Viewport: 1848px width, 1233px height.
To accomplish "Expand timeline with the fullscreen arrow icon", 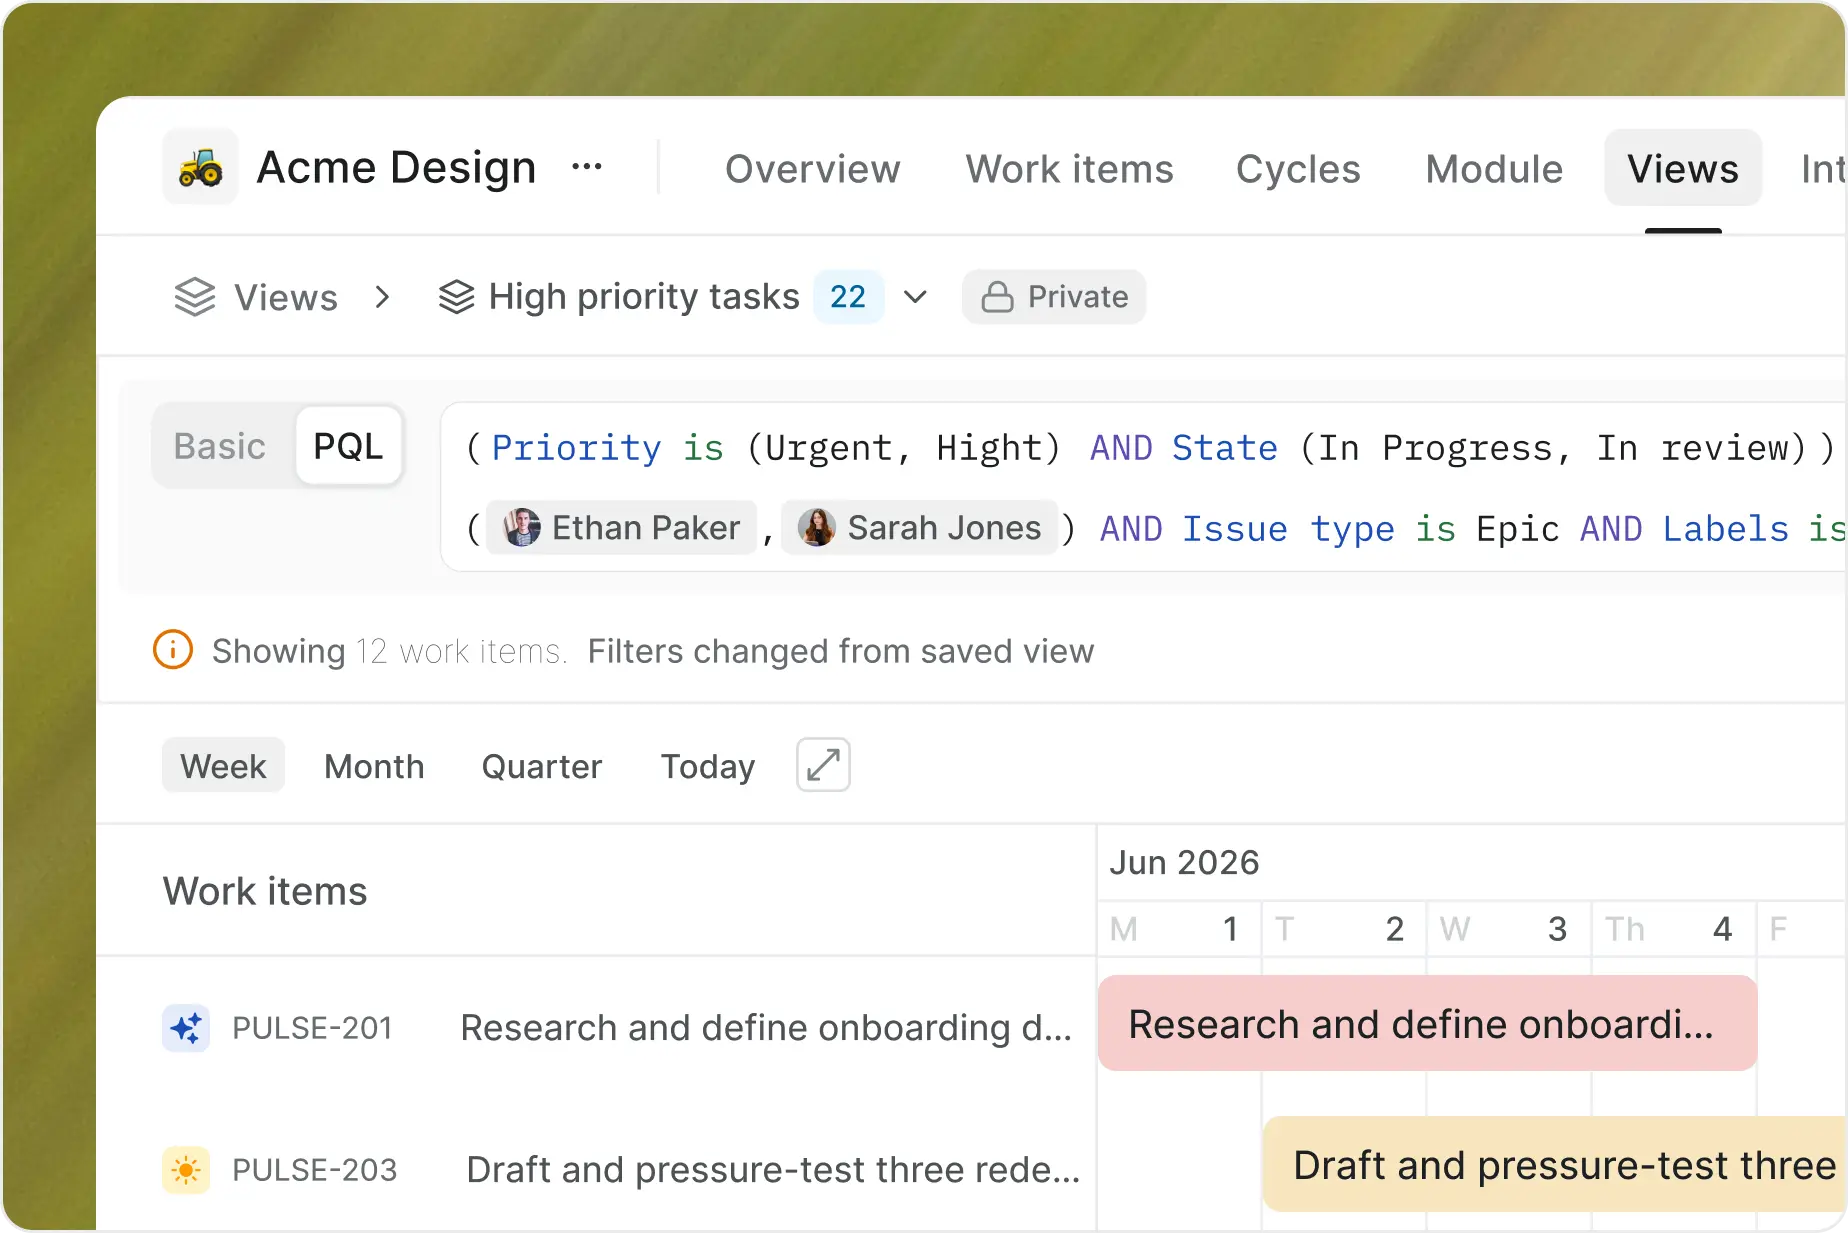I will pos(823,765).
